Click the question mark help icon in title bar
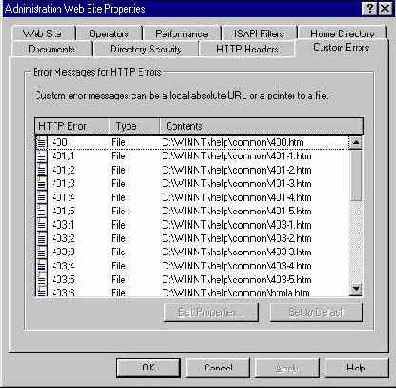The width and height of the screenshot is (396, 389). (x=369, y=8)
